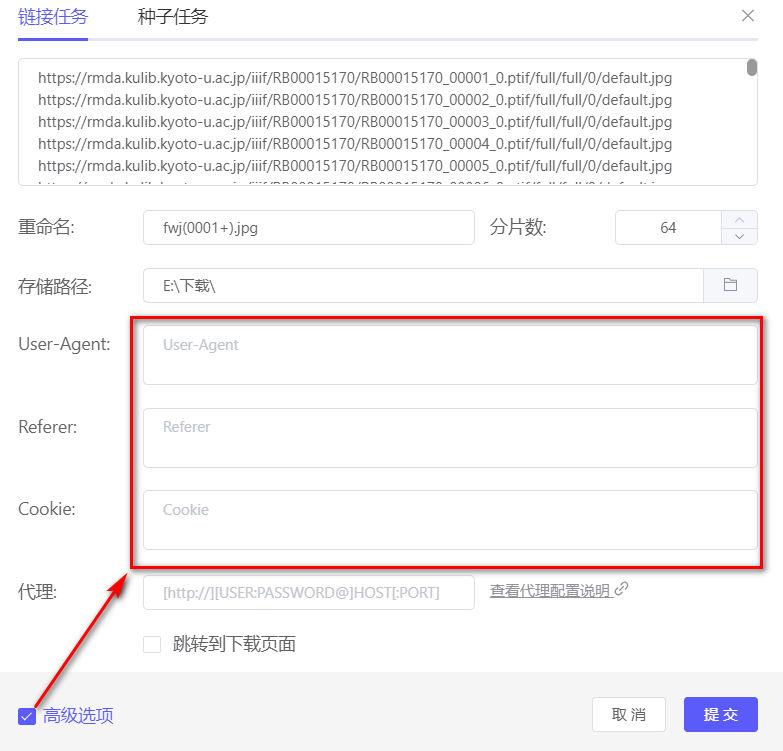The width and height of the screenshot is (783, 751).
Task: Click the Referer text box
Action: (x=450, y=437)
